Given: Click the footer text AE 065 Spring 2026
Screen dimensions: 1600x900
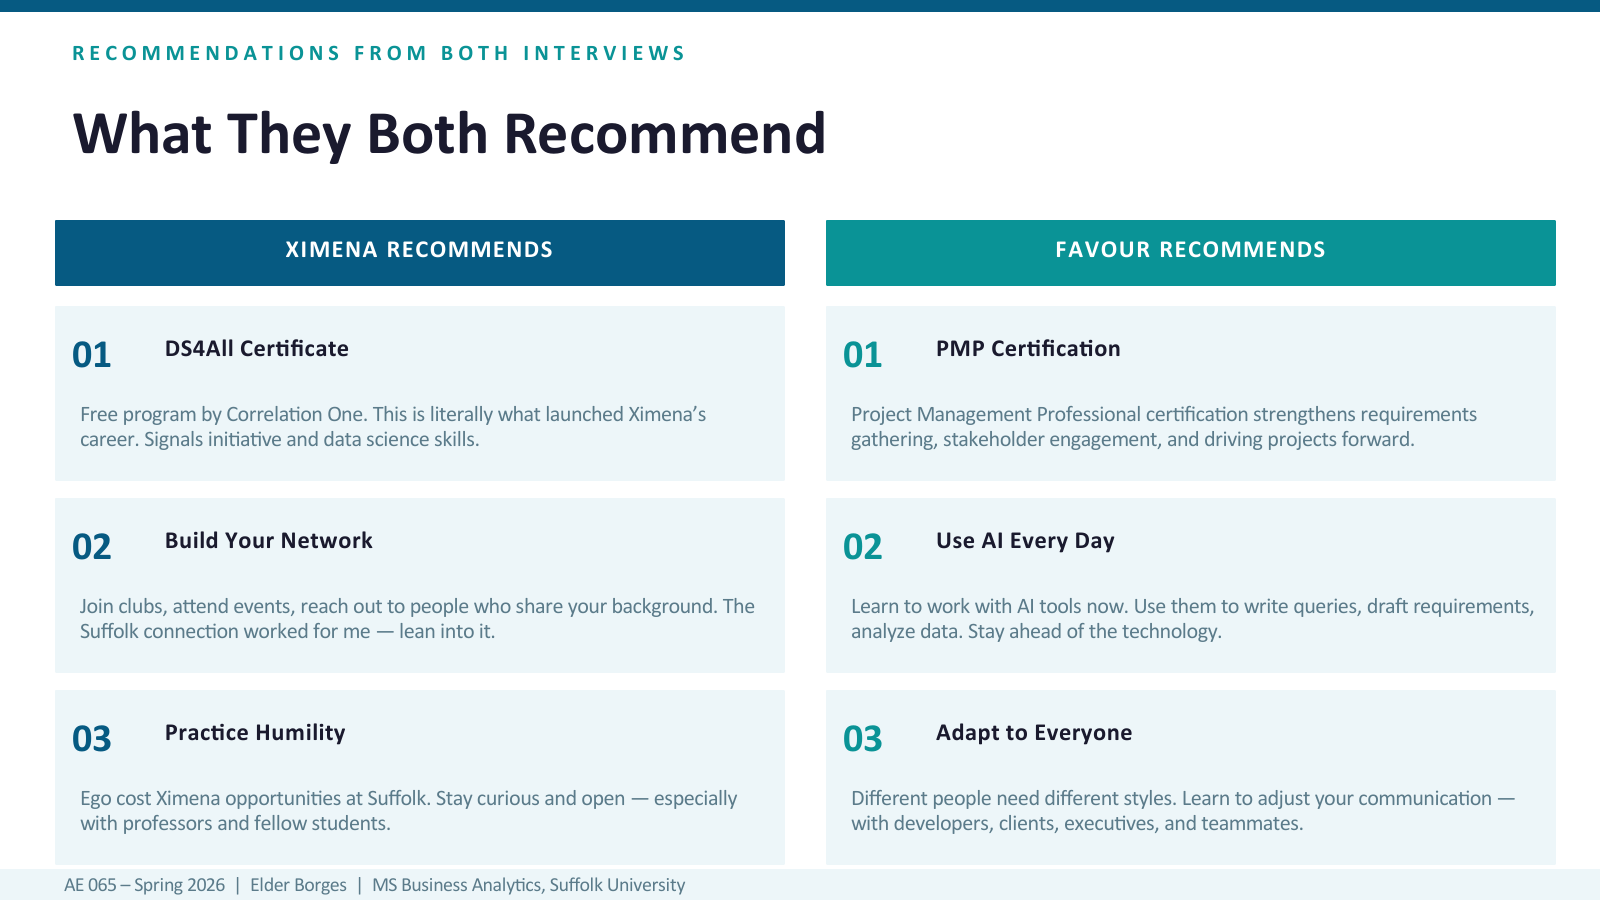Looking at the screenshot, I should [145, 885].
